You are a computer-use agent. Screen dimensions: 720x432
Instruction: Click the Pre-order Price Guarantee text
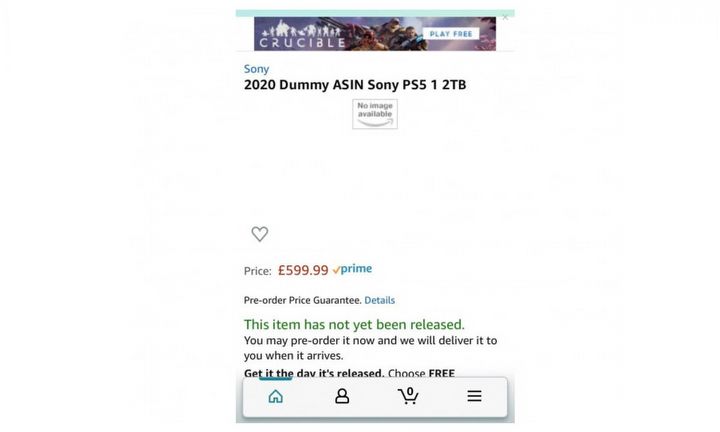pyautogui.click(x=303, y=300)
